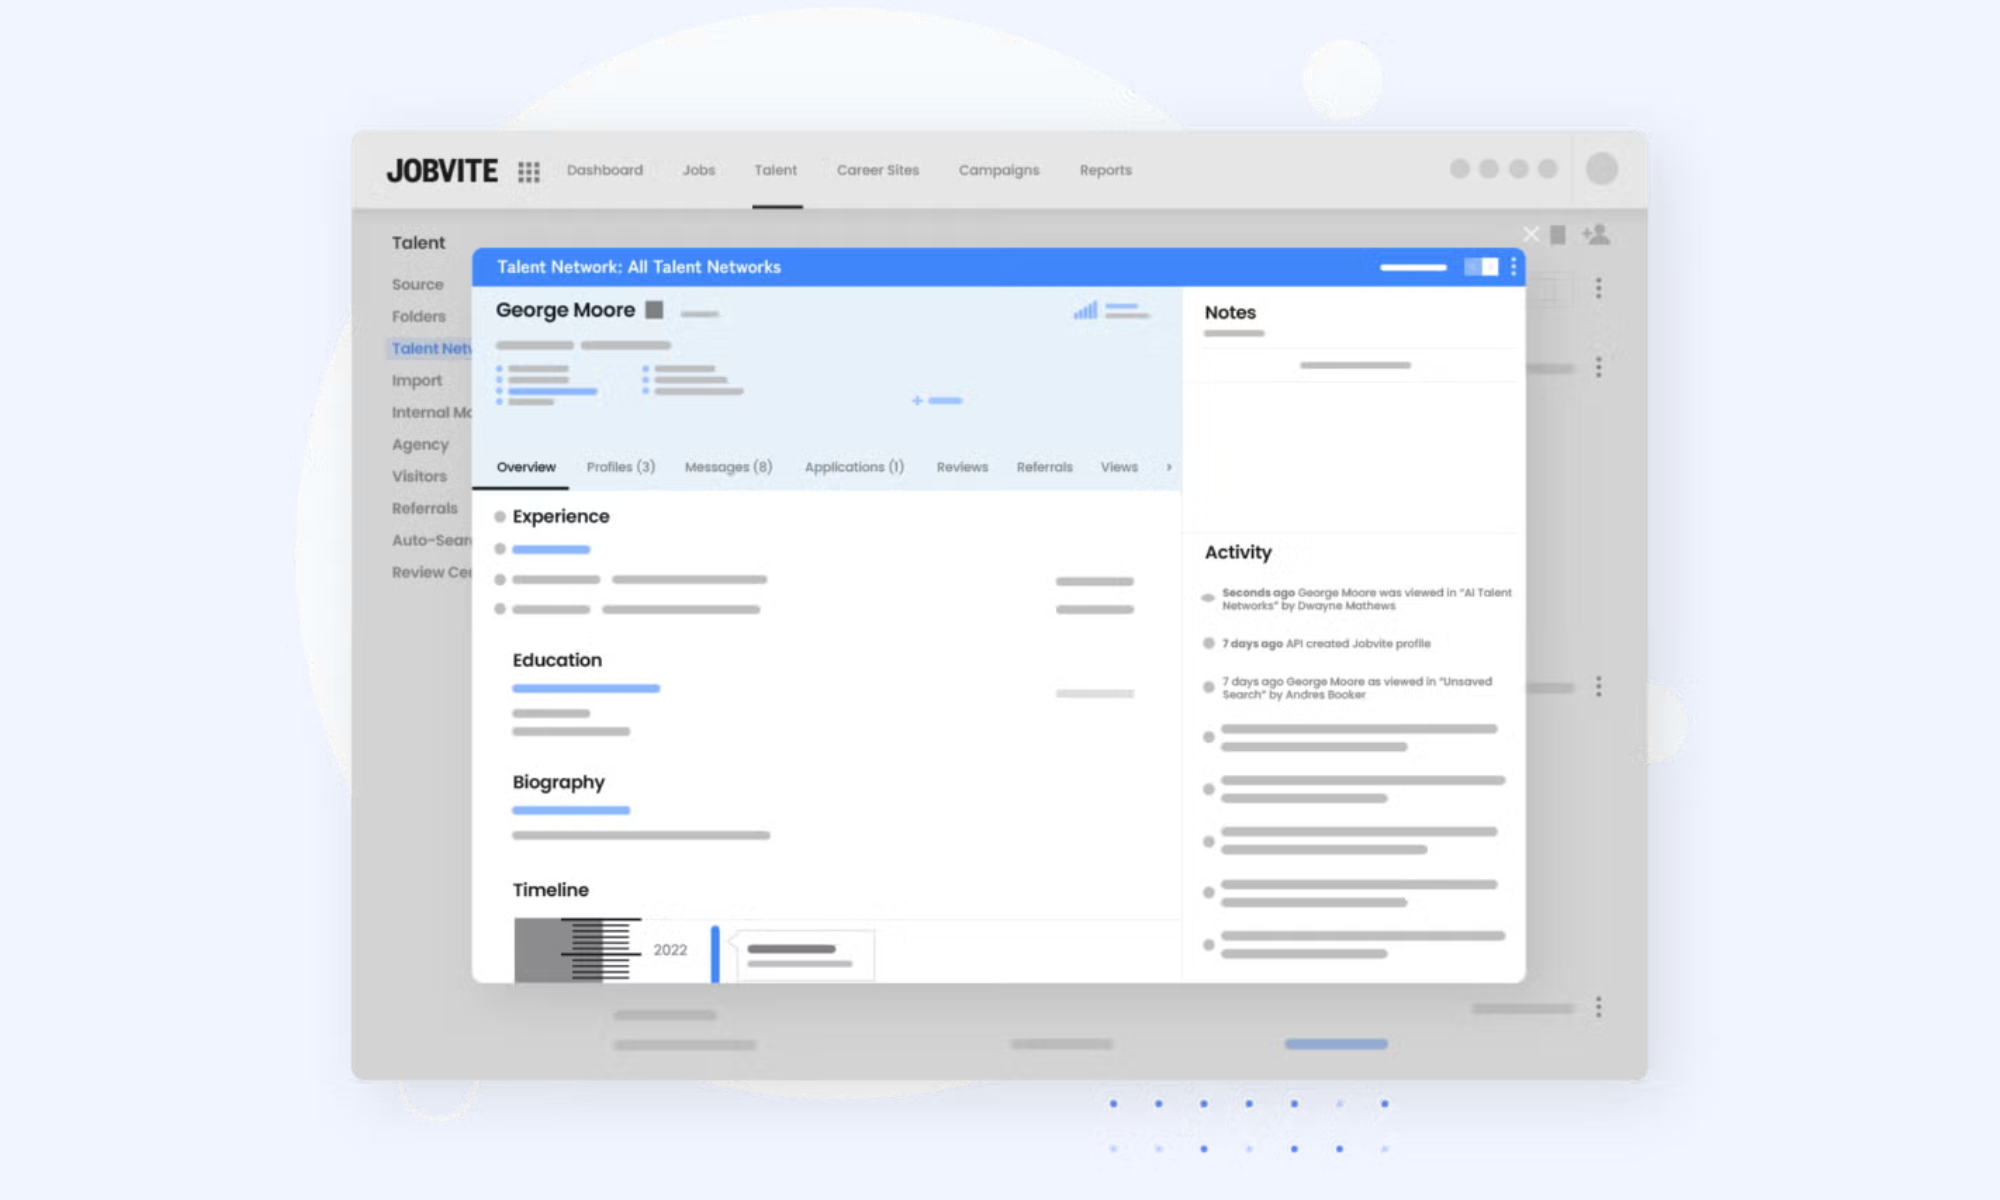
Task: Click the Talent Network: All Talent Networks title
Action: [638, 267]
